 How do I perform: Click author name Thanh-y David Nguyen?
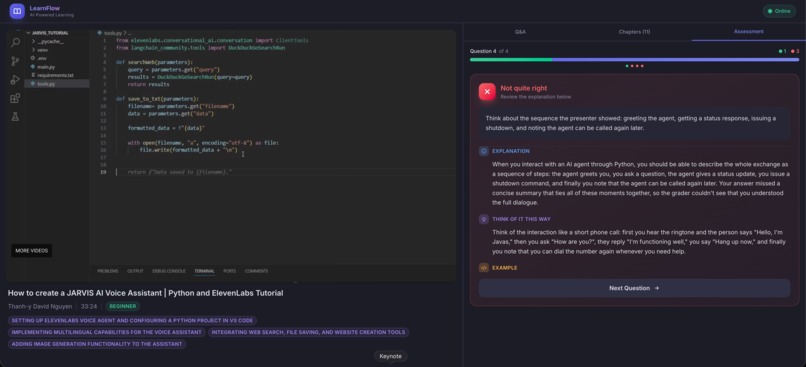[x=40, y=306]
